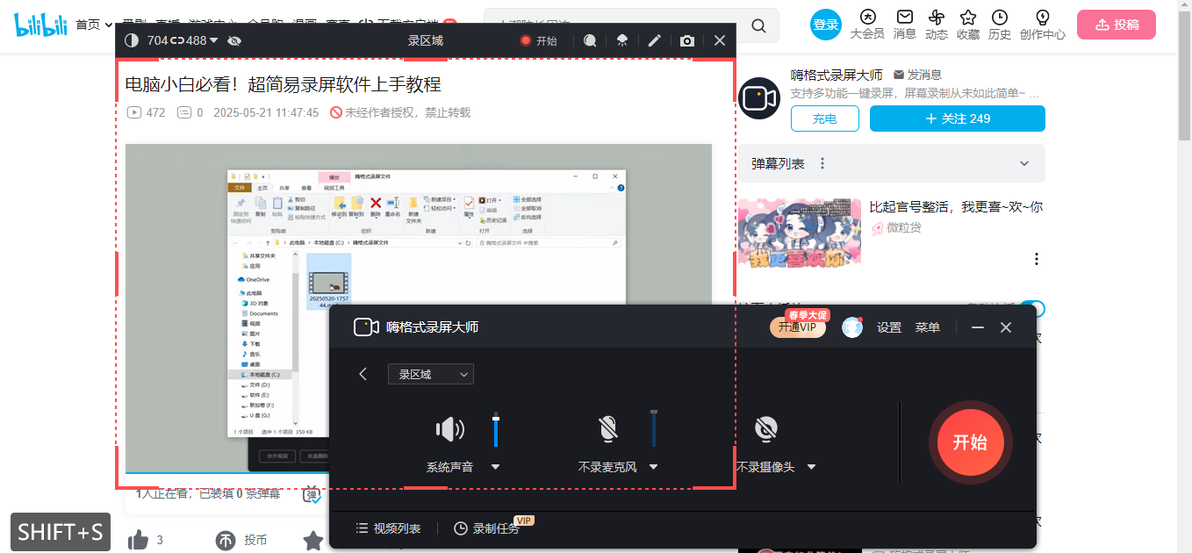This screenshot has height=553, width=1192.
Task: Click 发消息 next to uploader name
Action: click(918, 75)
